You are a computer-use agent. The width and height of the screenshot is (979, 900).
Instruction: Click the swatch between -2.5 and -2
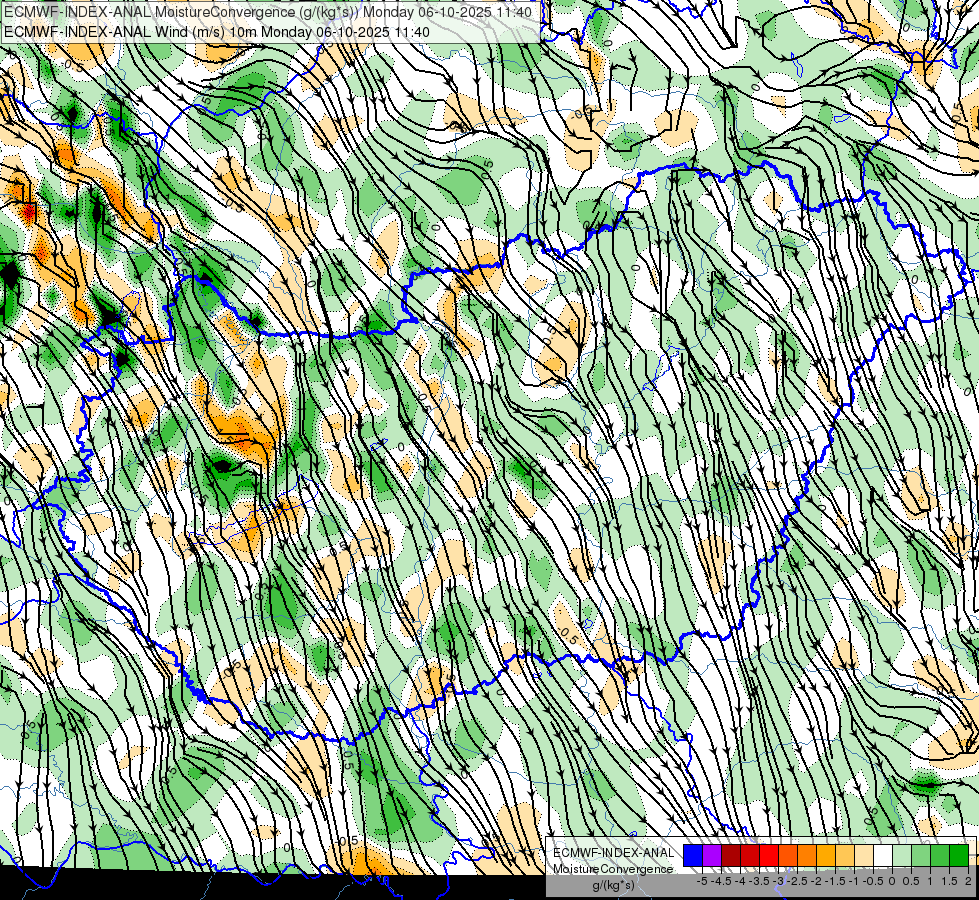807,856
